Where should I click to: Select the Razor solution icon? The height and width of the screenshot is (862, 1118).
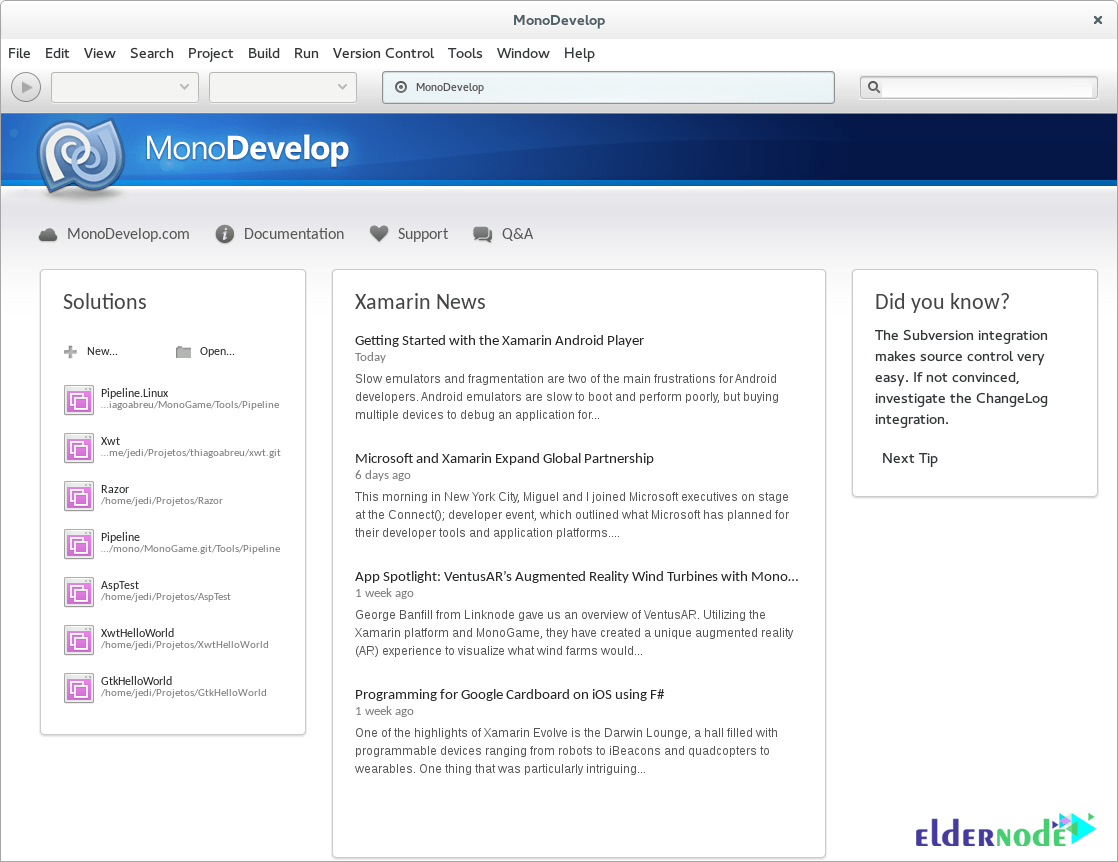click(x=78, y=496)
